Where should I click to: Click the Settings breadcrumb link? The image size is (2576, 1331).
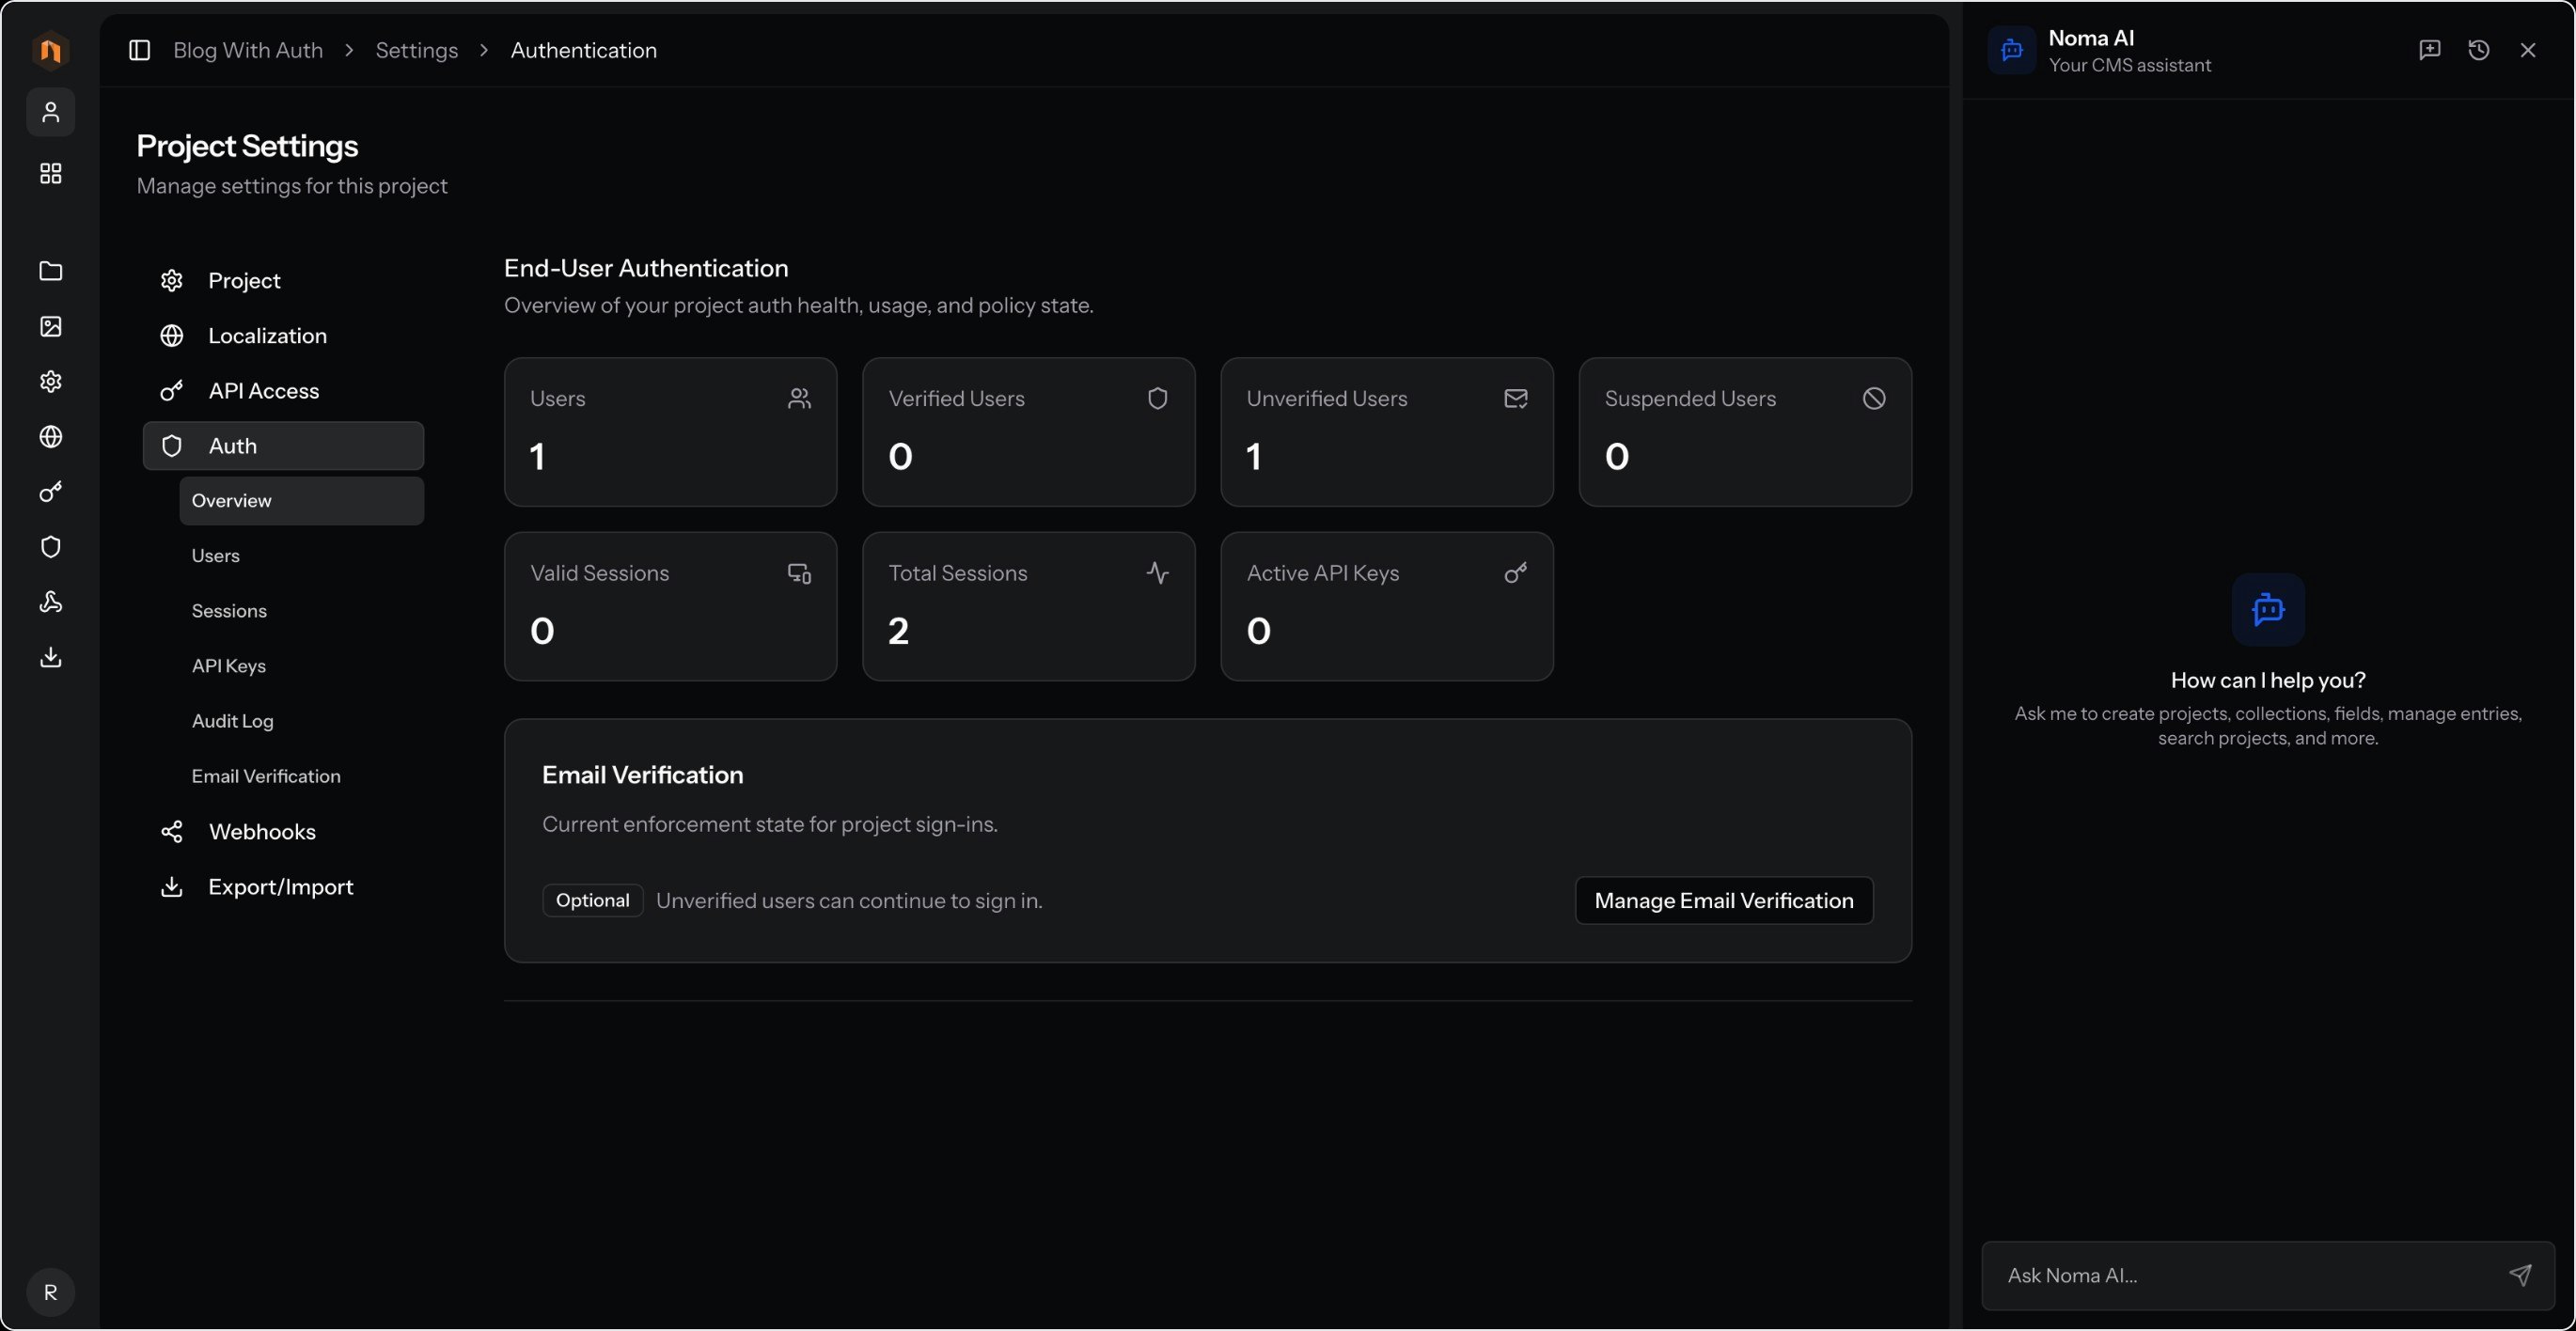[416, 50]
